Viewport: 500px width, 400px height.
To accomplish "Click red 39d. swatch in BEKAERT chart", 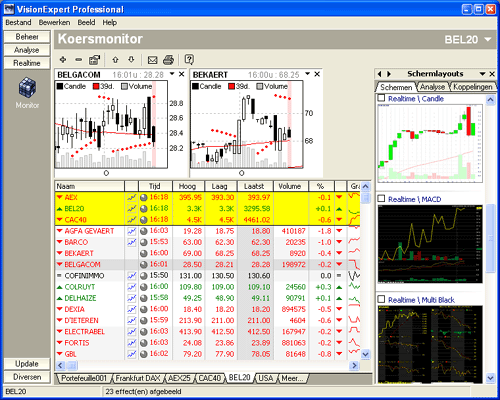I will click(232, 87).
